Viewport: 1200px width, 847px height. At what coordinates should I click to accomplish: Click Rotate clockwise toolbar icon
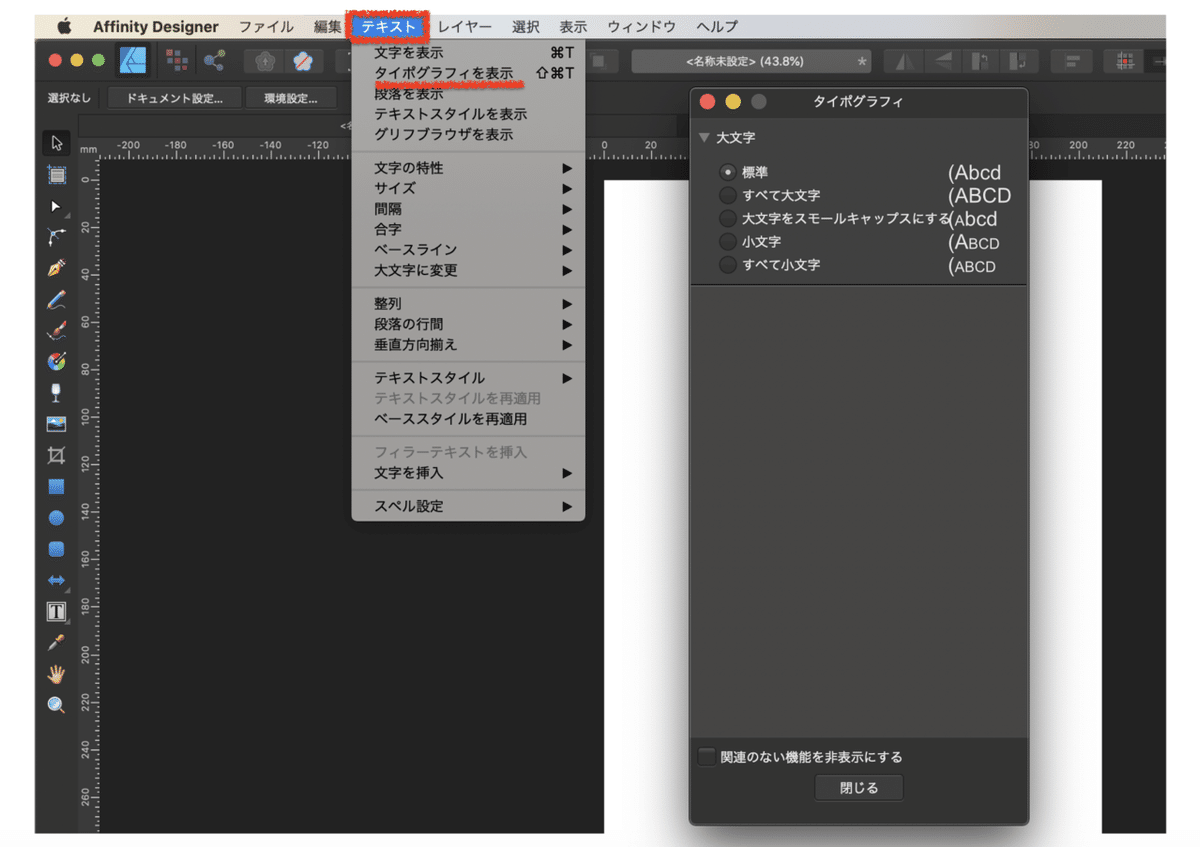pos(1018,61)
